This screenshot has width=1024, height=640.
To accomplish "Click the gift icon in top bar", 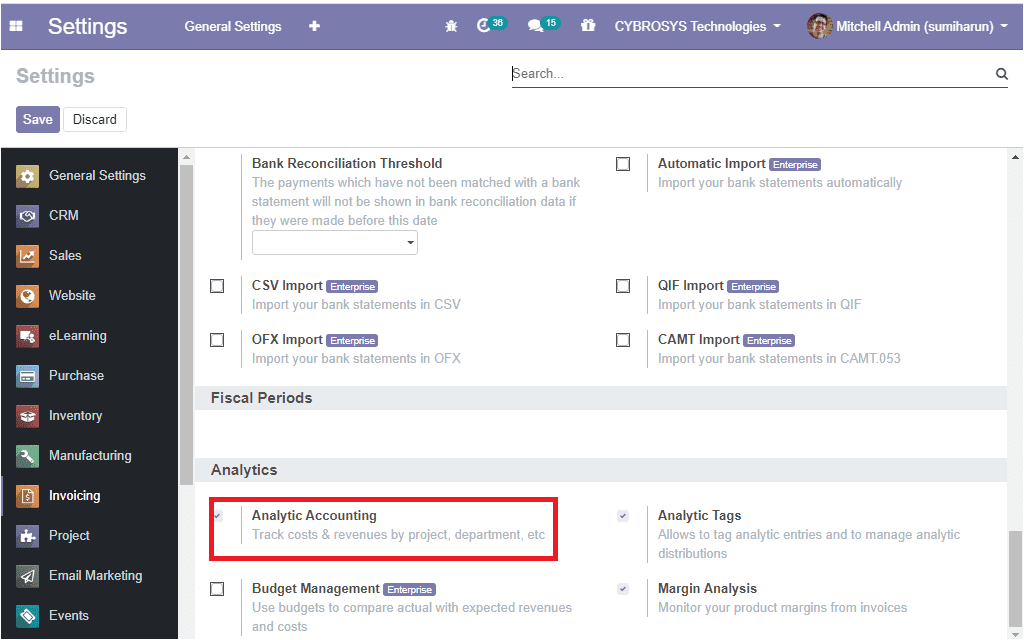I will 588,25.
